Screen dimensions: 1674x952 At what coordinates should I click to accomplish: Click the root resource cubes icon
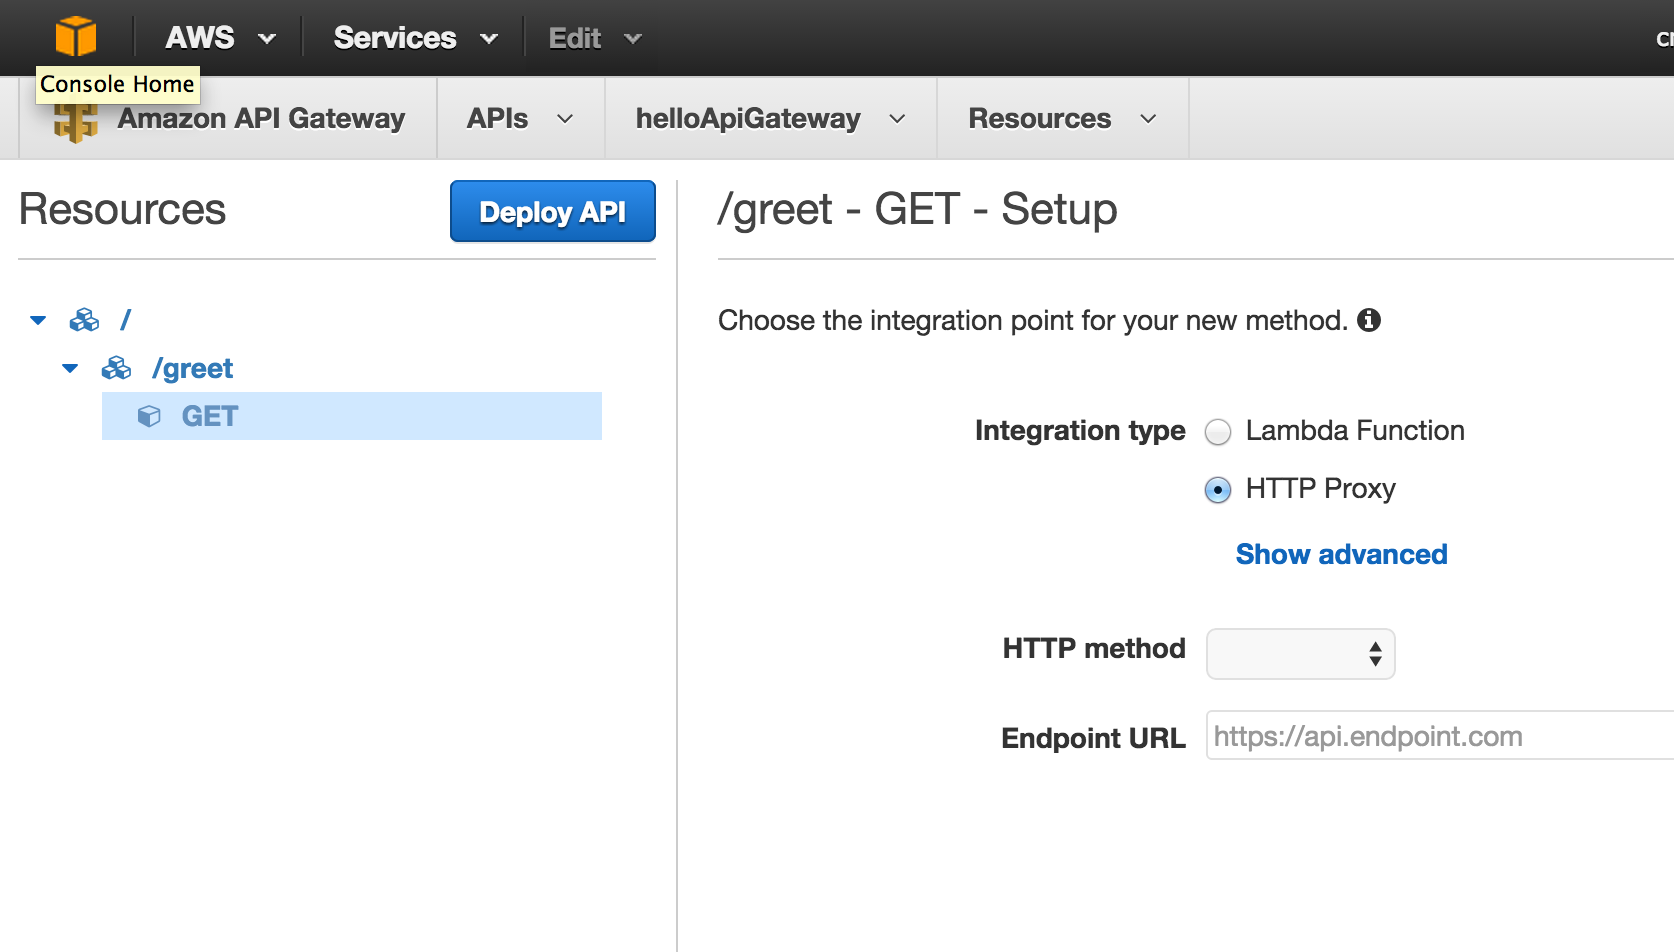pyautogui.click(x=84, y=320)
